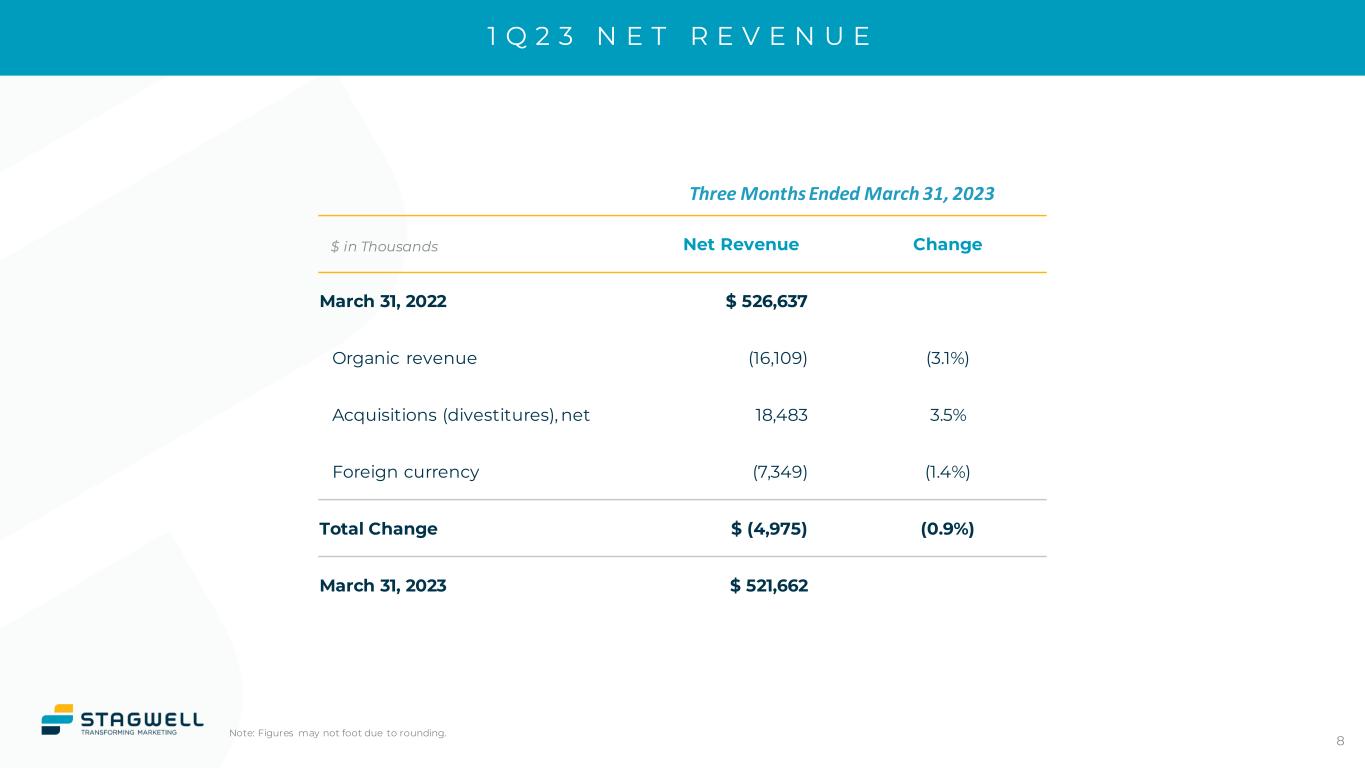1365x768 pixels.
Task: Click the $ 526,637 revenue value
Action: (766, 302)
